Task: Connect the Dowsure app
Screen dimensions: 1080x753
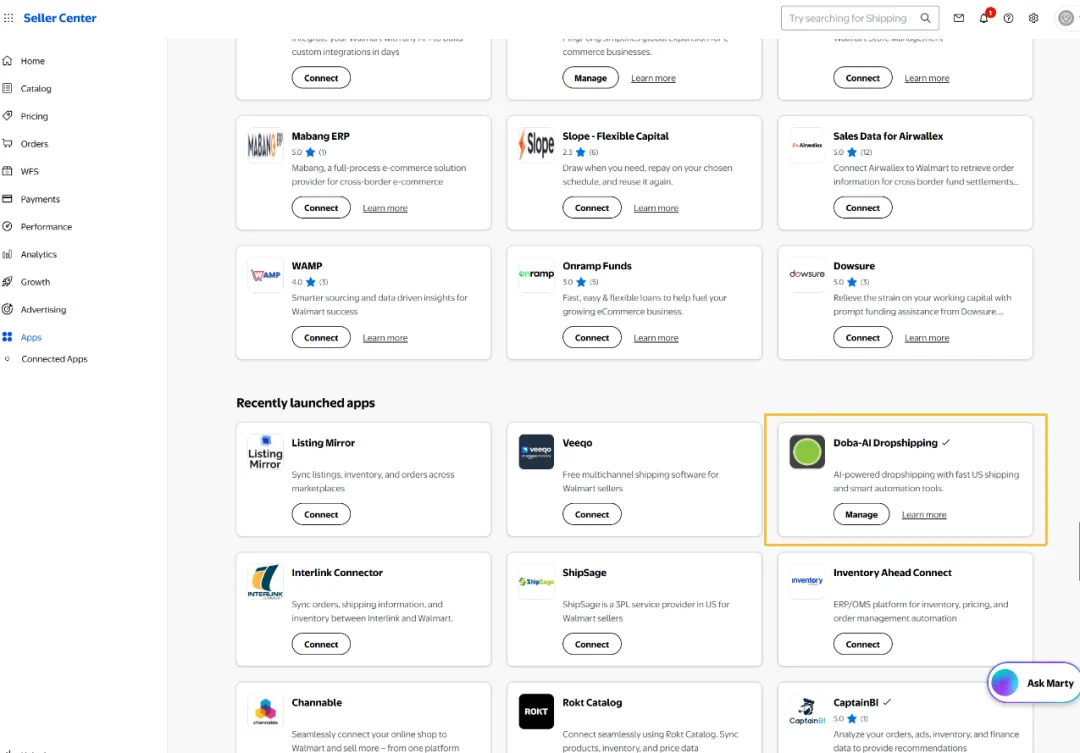Action: pos(862,338)
